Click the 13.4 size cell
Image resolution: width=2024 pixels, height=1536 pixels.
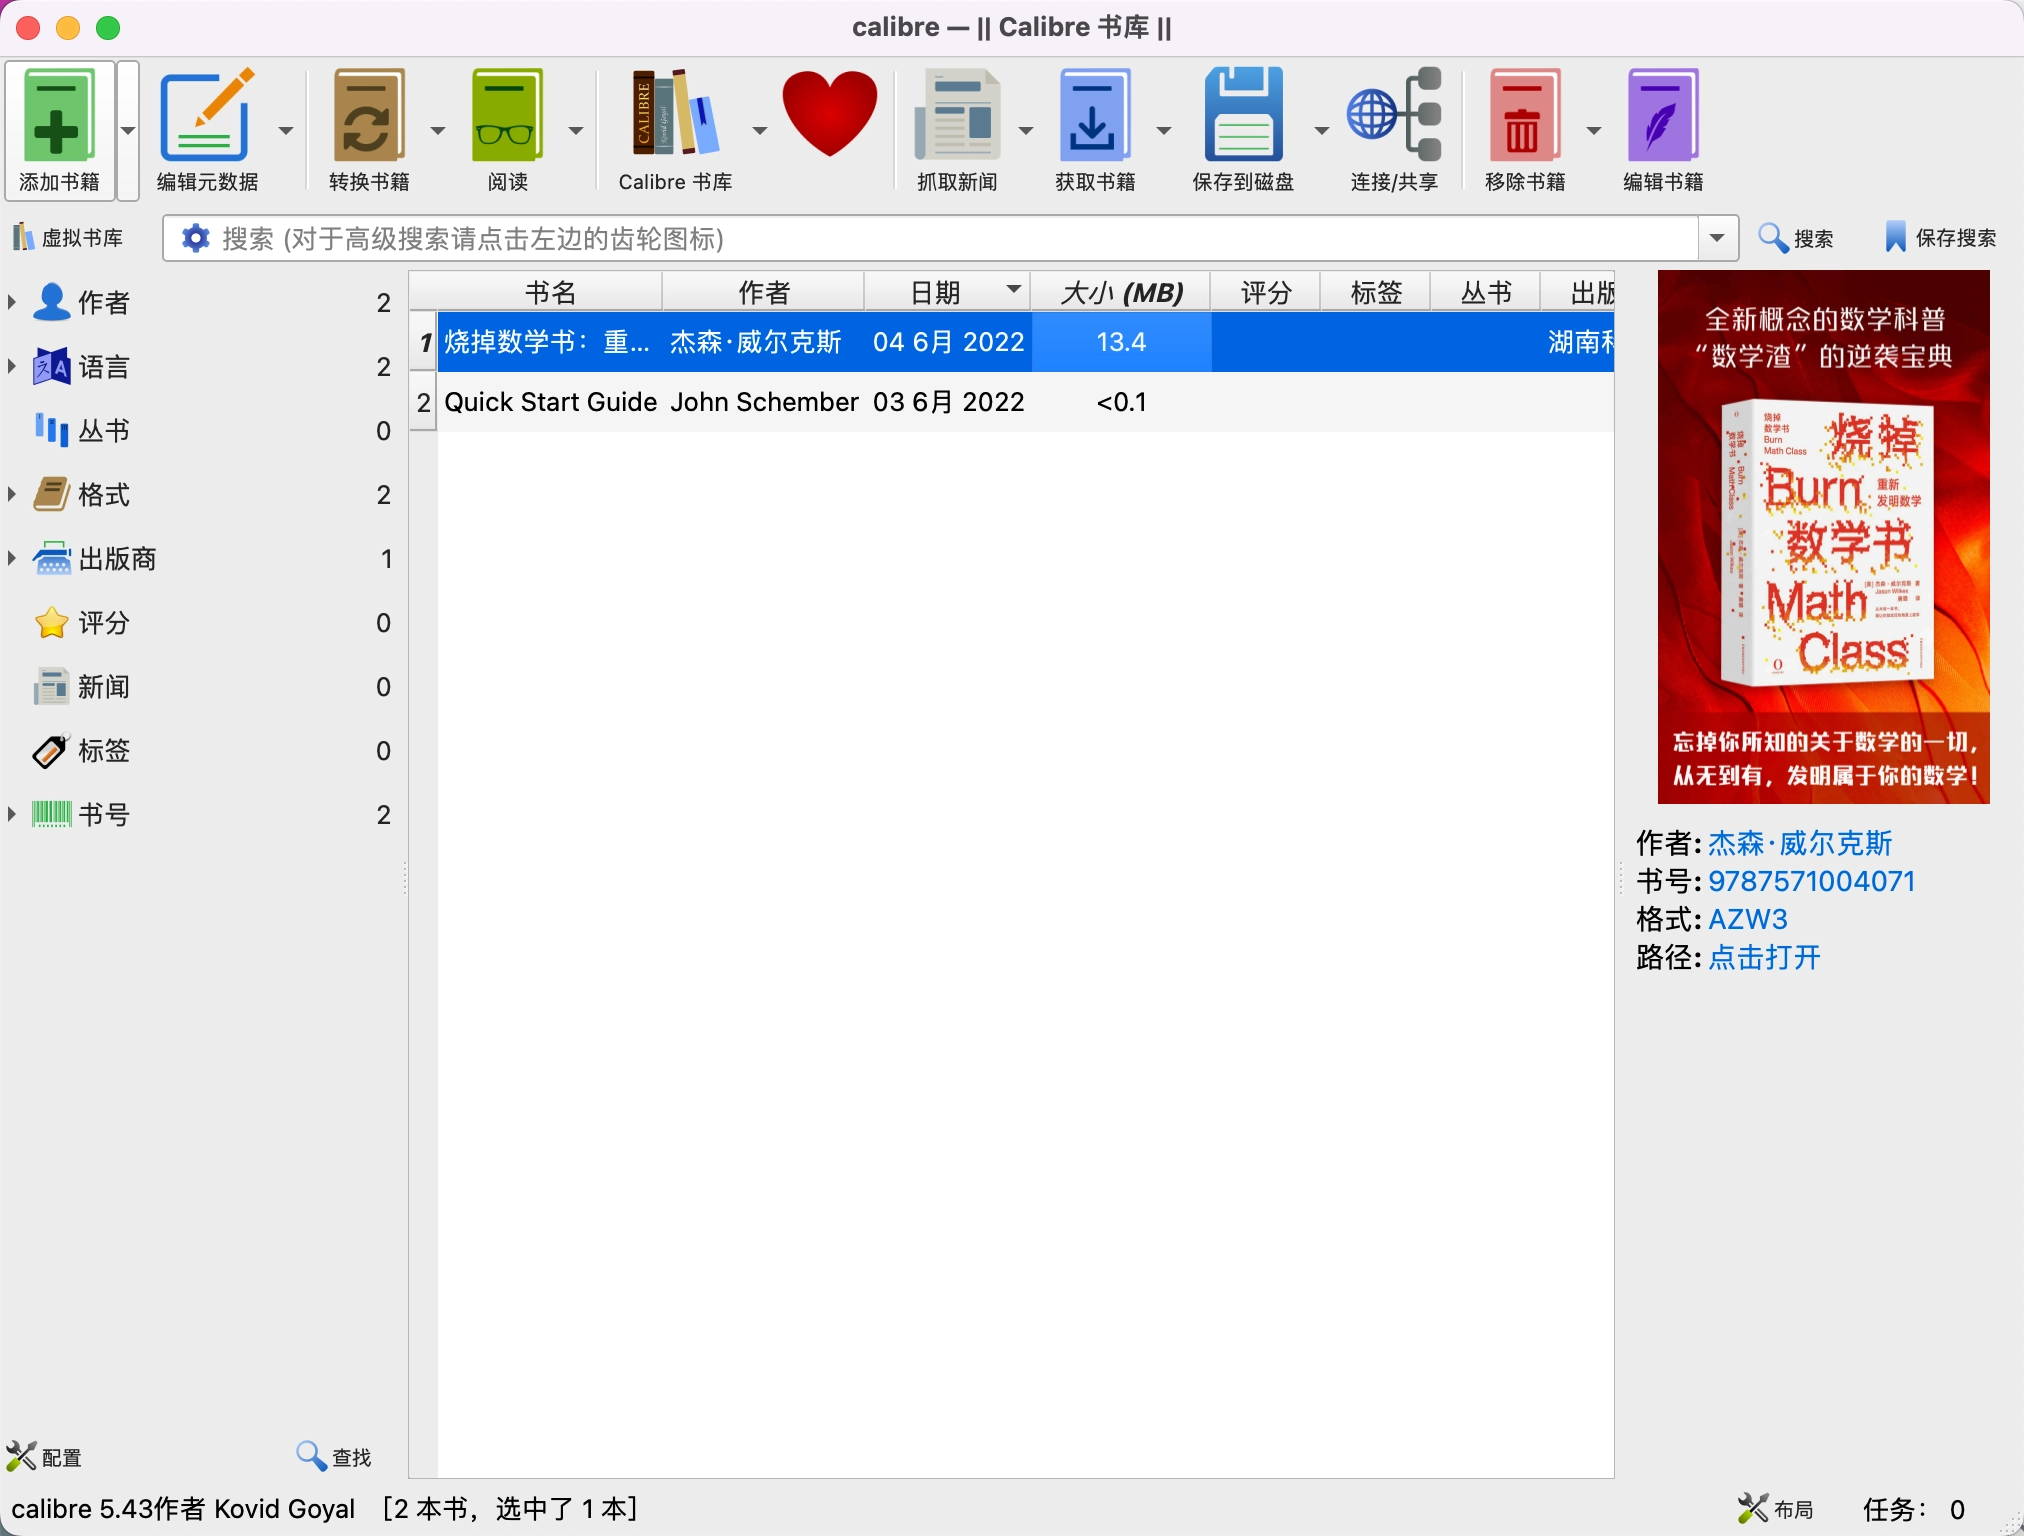(x=1121, y=342)
